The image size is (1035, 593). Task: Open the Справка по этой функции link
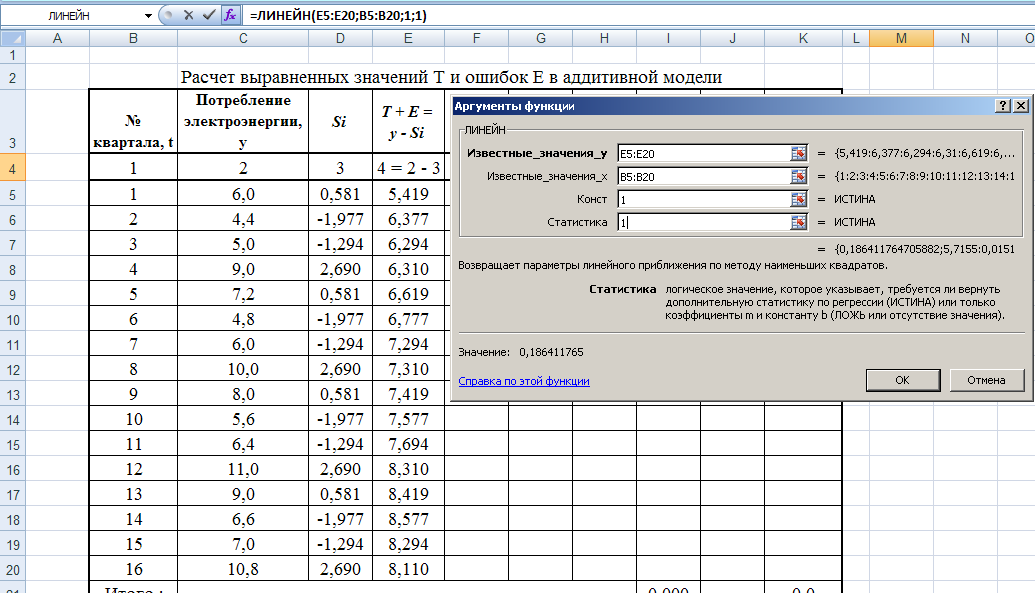(x=523, y=381)
